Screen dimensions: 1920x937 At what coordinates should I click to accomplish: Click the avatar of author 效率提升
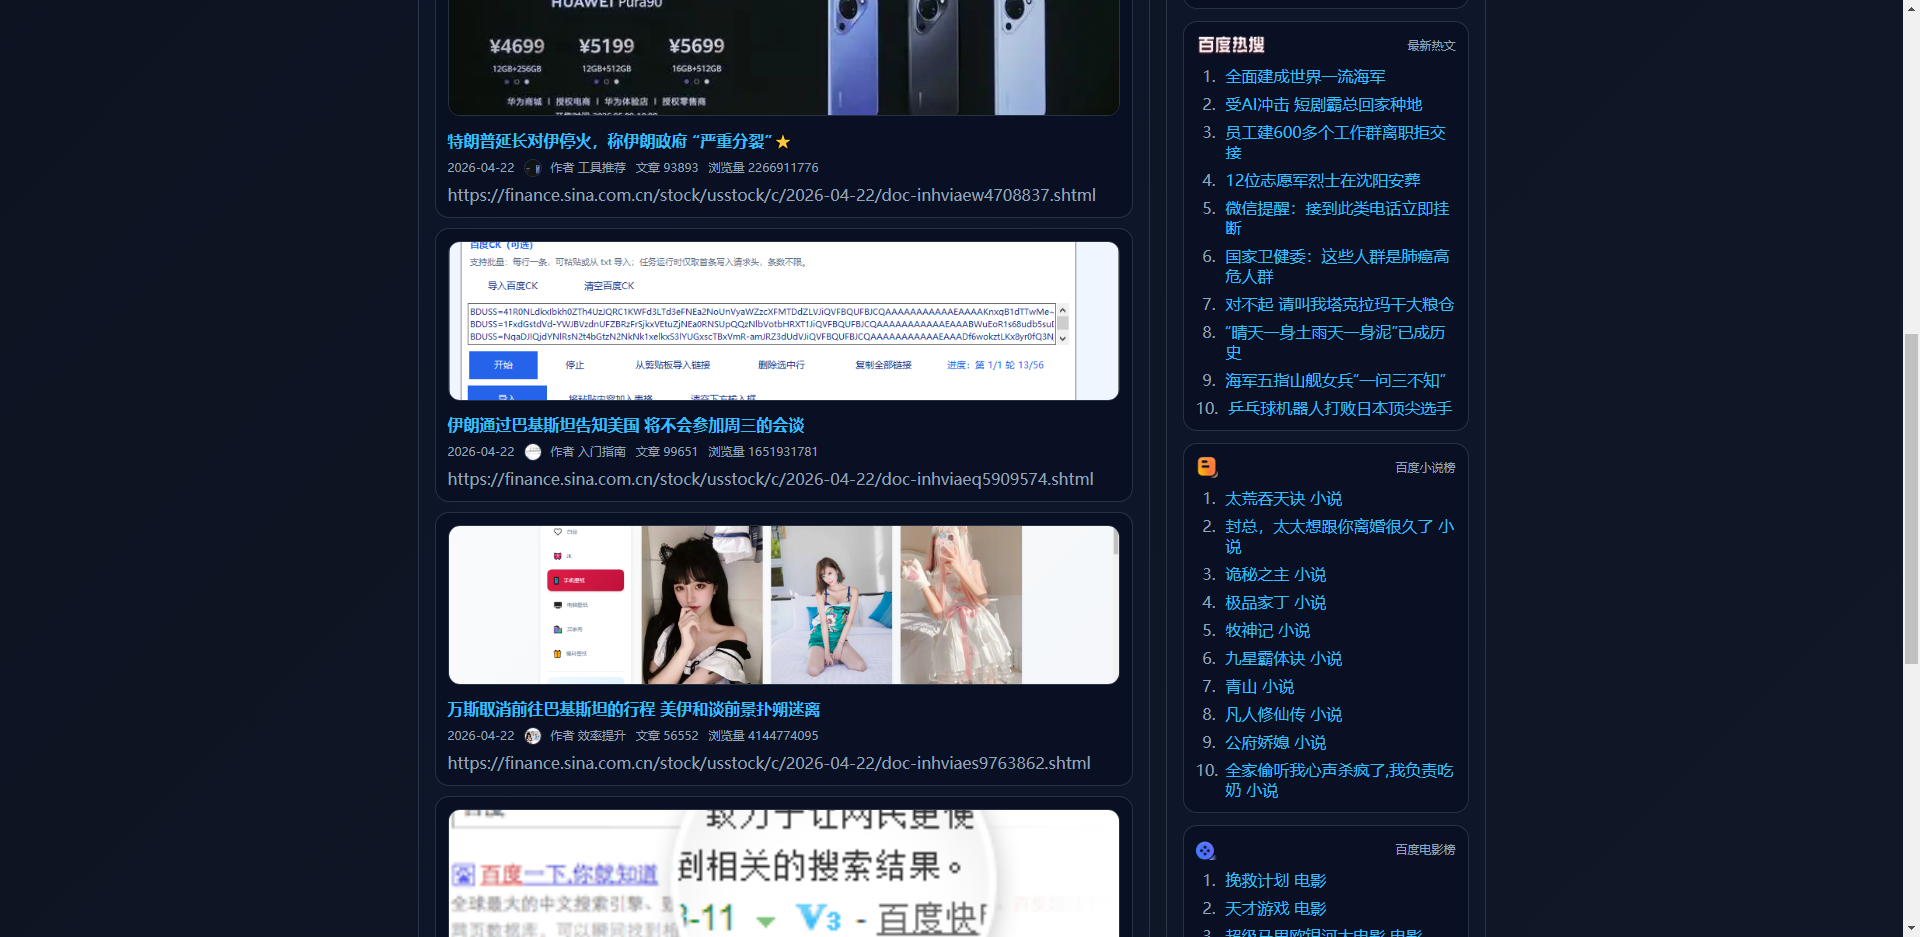pyautogui.click(x=533, y=736)
